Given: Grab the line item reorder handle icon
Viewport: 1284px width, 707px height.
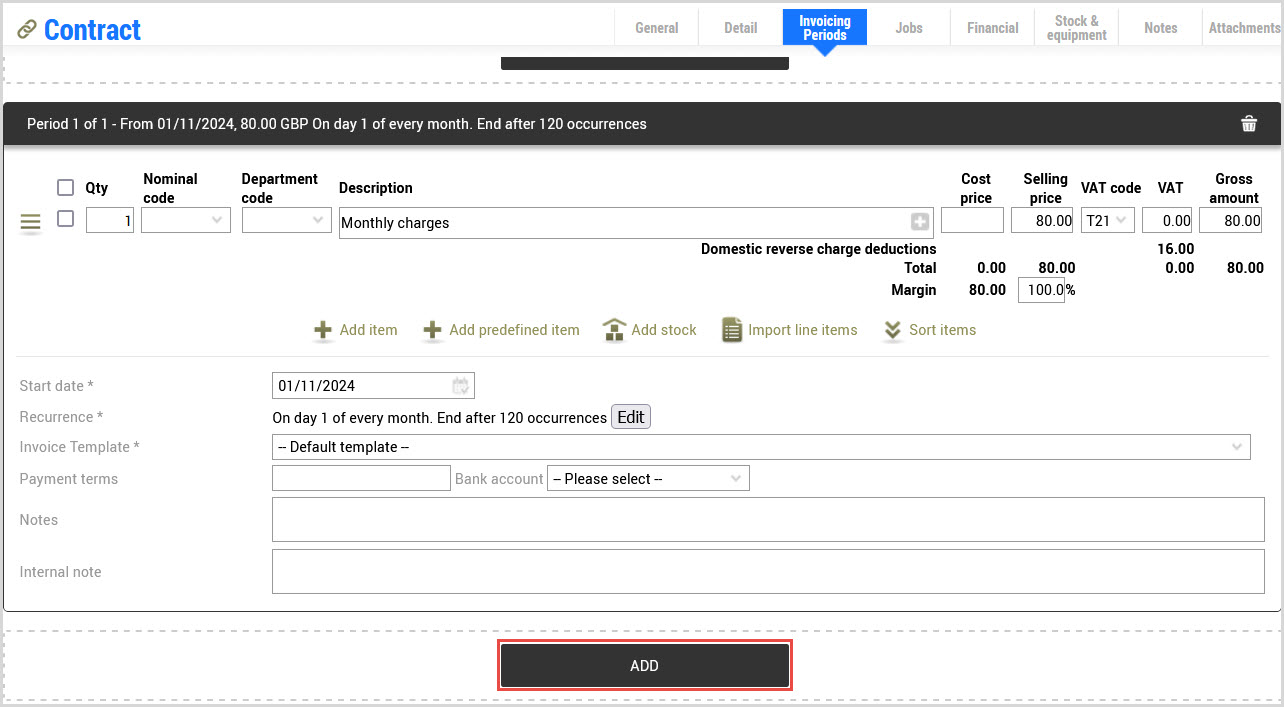Looking at the screenshot, I should (31, 223).
